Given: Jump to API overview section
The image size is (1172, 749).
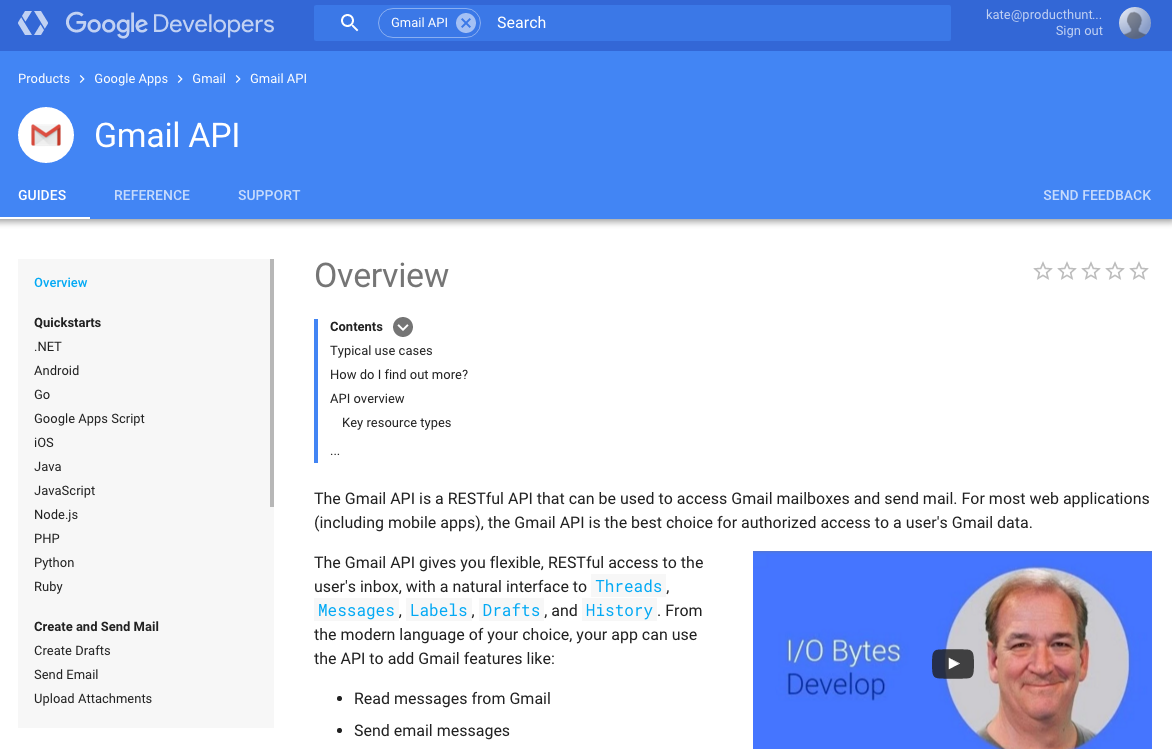Looking at the screenshot, I should [x=367, y=398].
